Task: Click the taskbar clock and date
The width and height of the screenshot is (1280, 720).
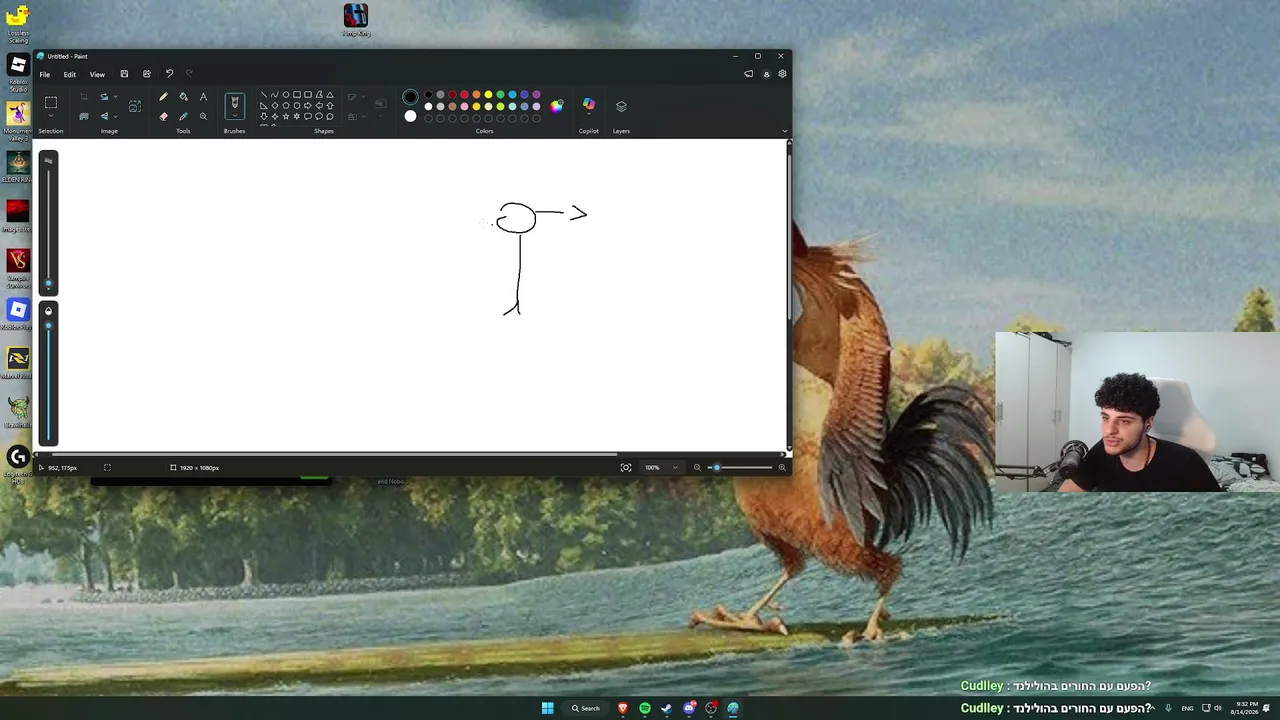Action: [x=1244, y=708]
